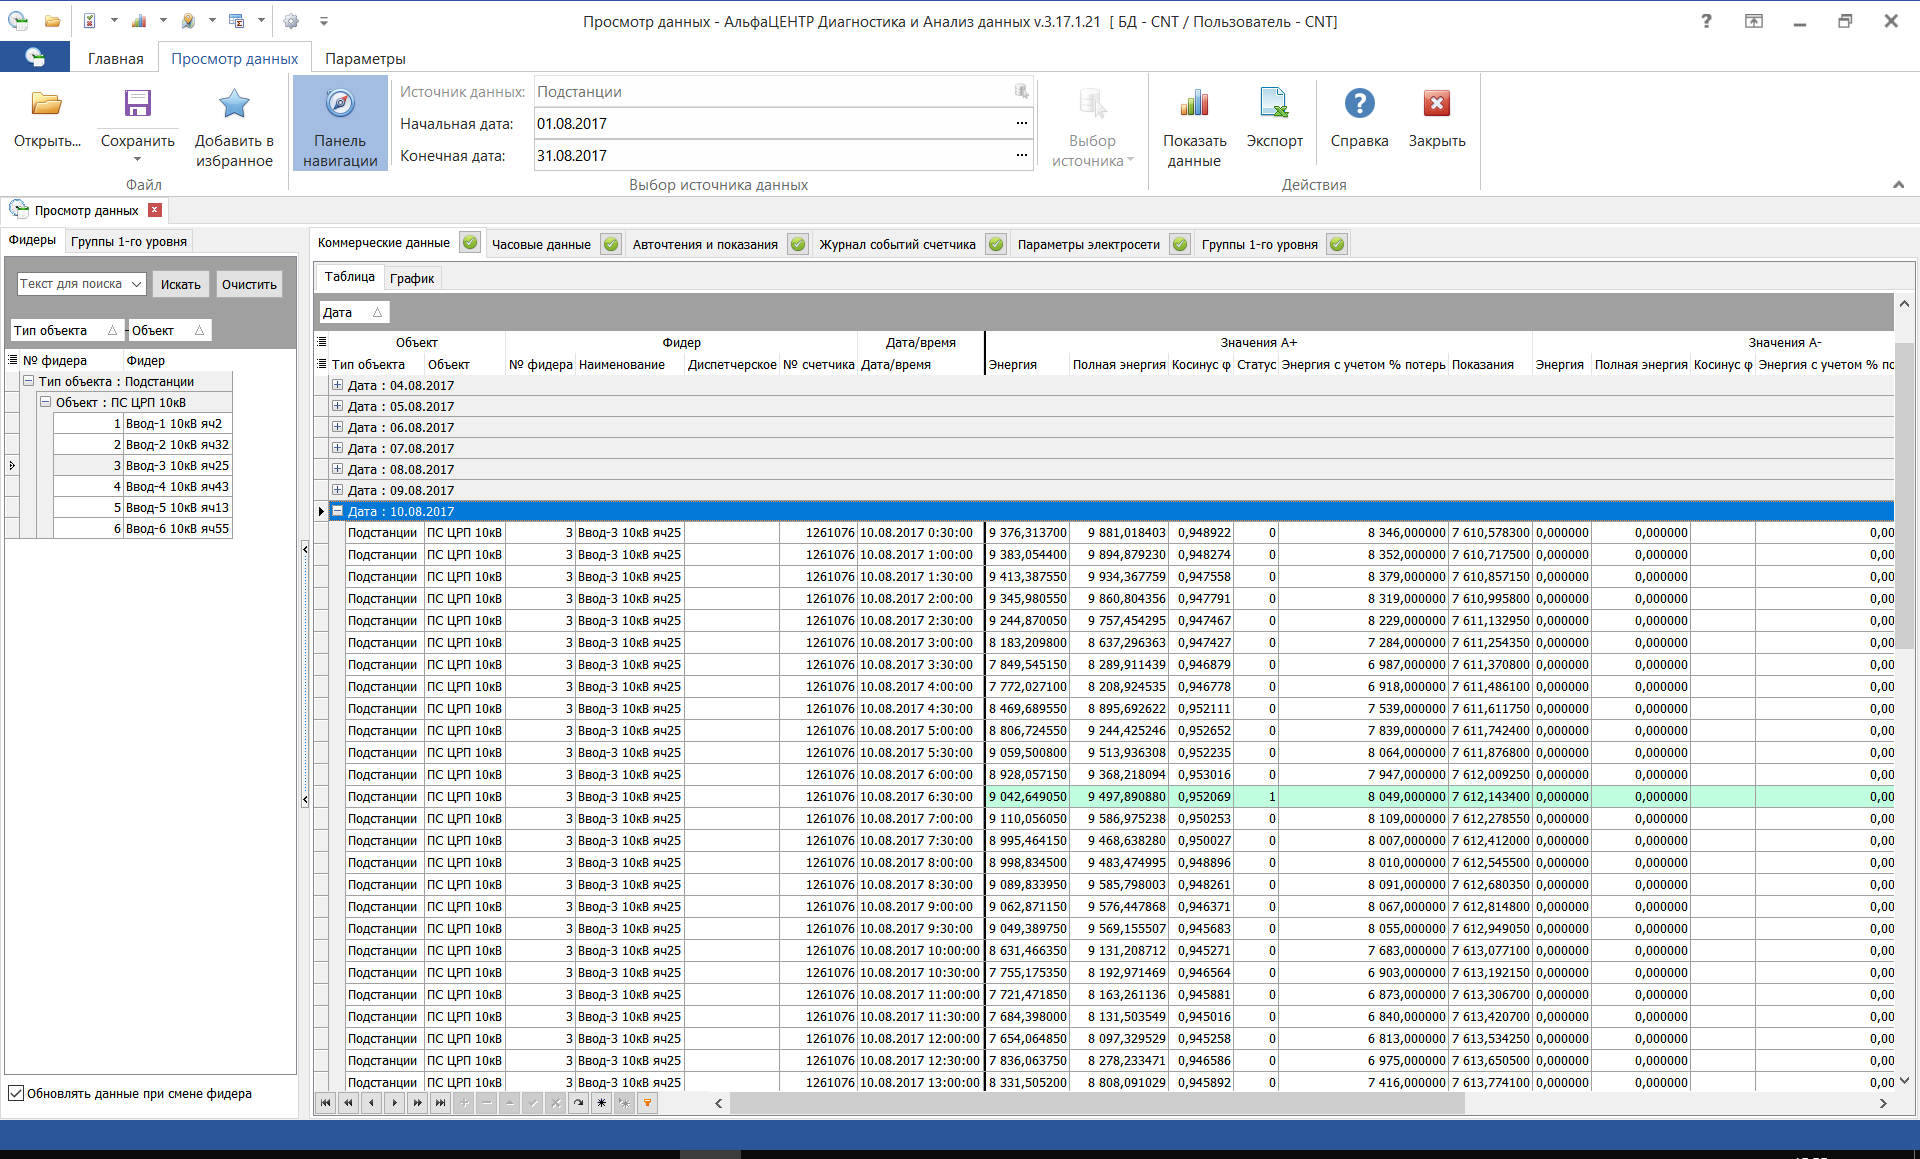Toggle 'Обновлять данные при смене фидера' checkbox

point(16,1093)
